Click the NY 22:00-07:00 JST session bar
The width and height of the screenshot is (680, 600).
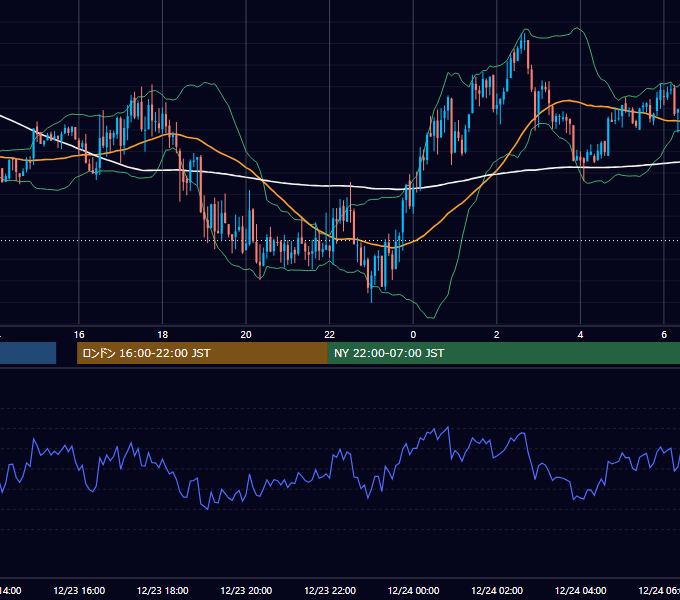coord(503,353)
